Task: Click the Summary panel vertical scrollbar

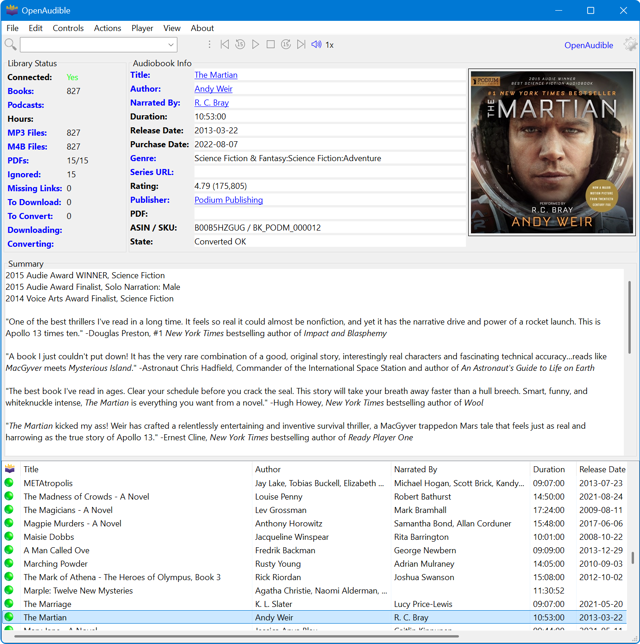Action: 629,317
